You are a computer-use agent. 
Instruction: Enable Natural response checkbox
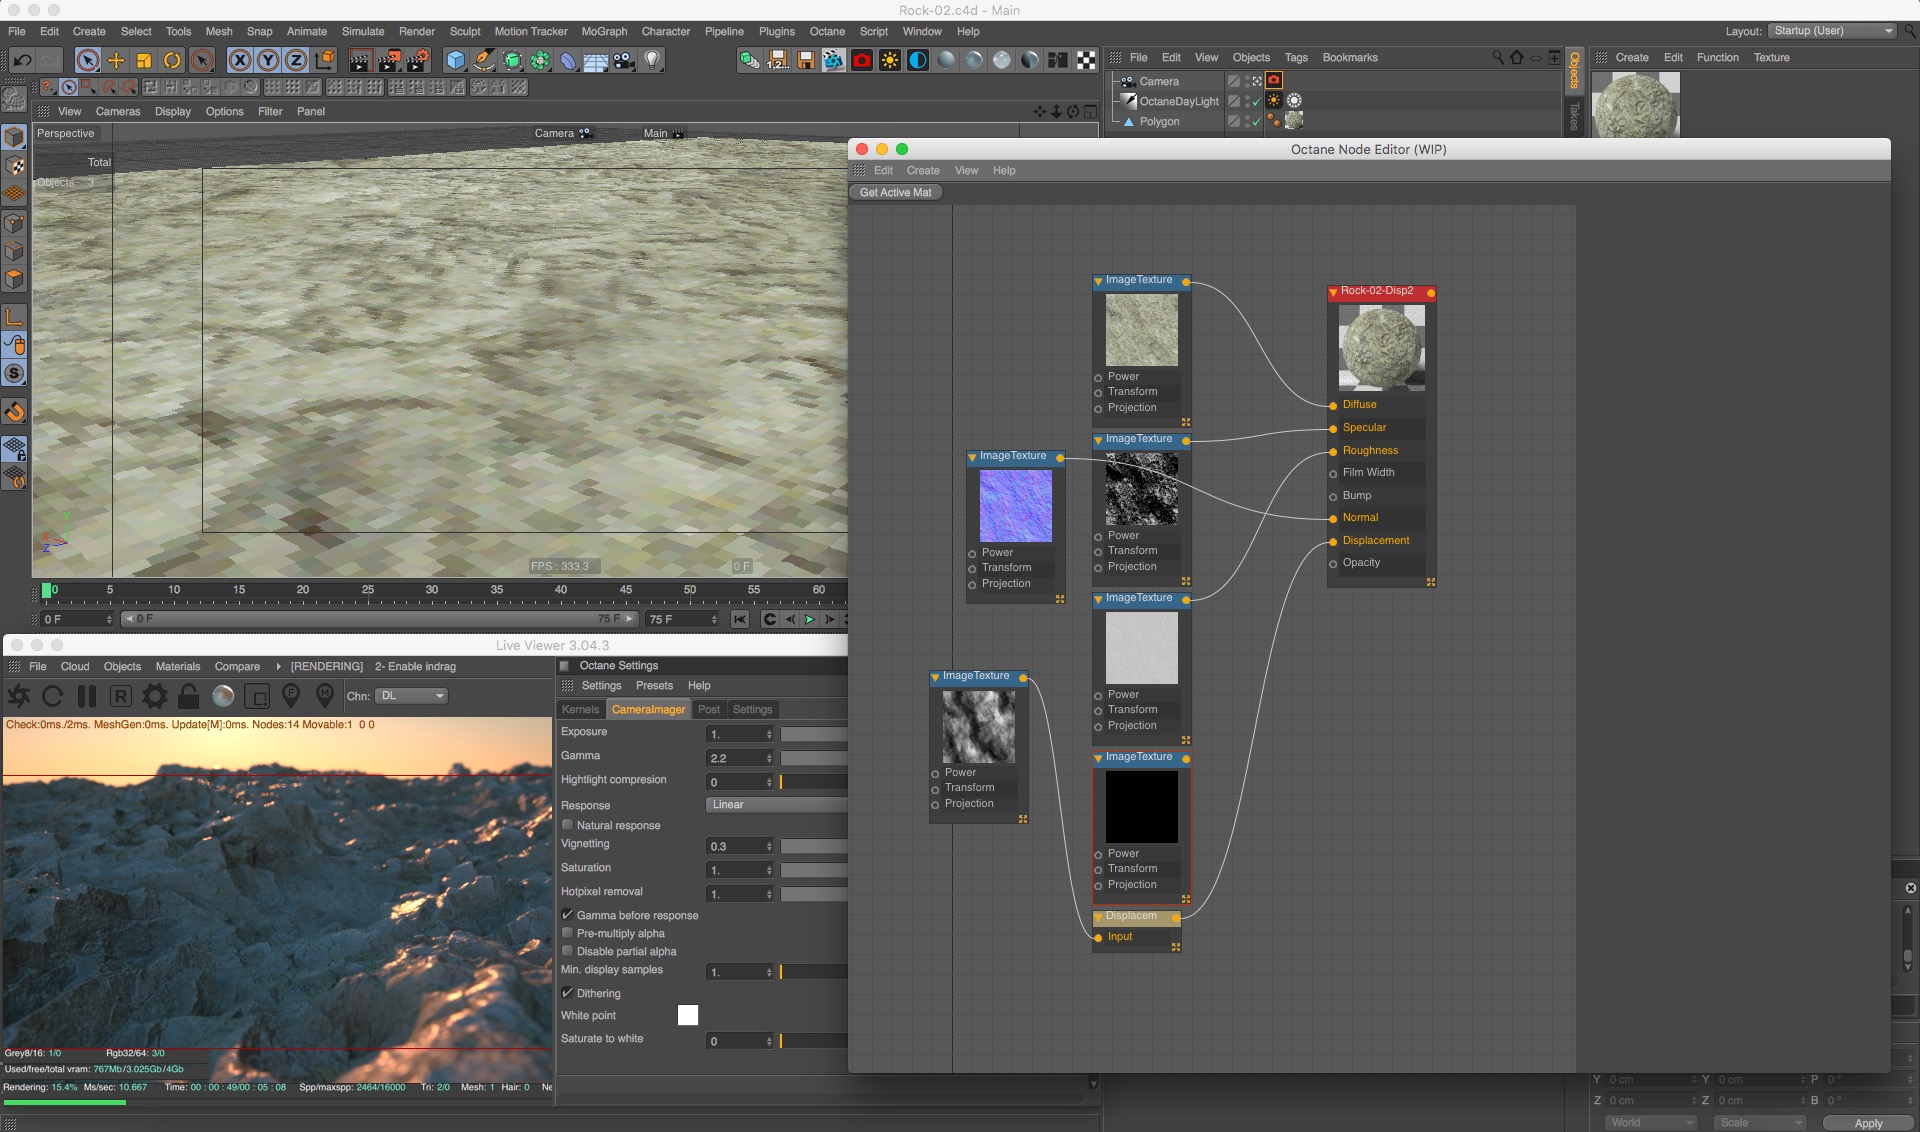(x=567, y=825)
